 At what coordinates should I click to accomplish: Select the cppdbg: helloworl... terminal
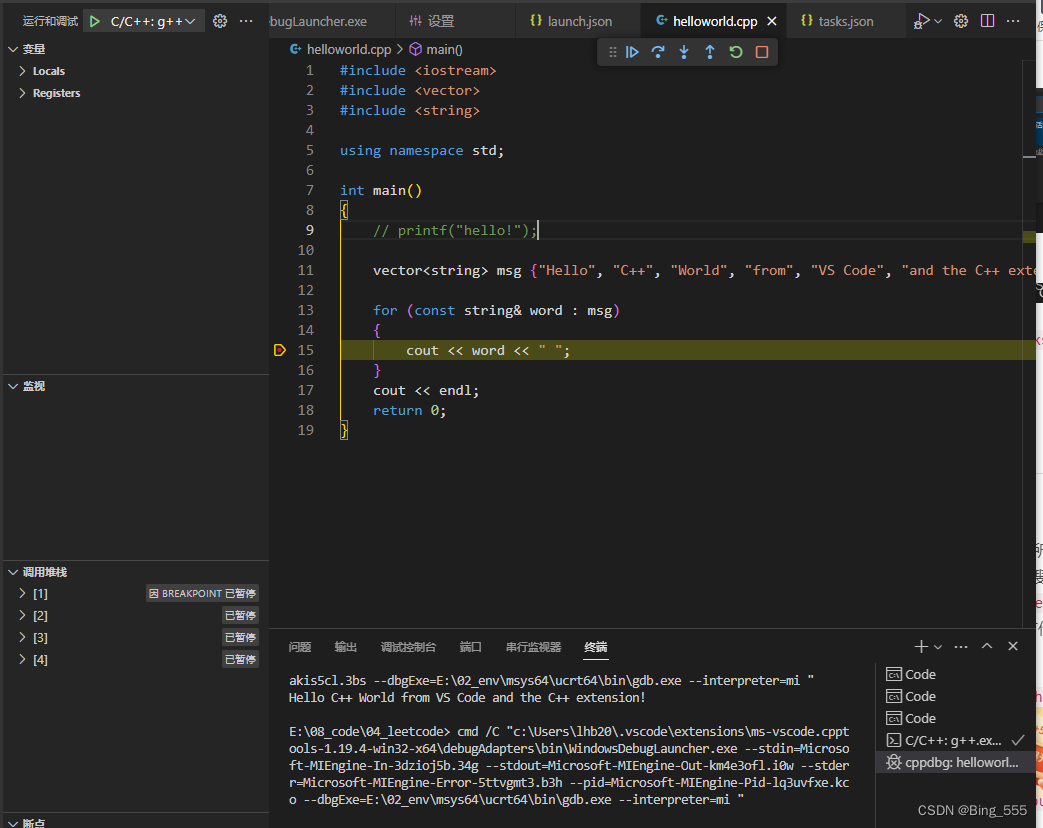(x=955, y=762)
